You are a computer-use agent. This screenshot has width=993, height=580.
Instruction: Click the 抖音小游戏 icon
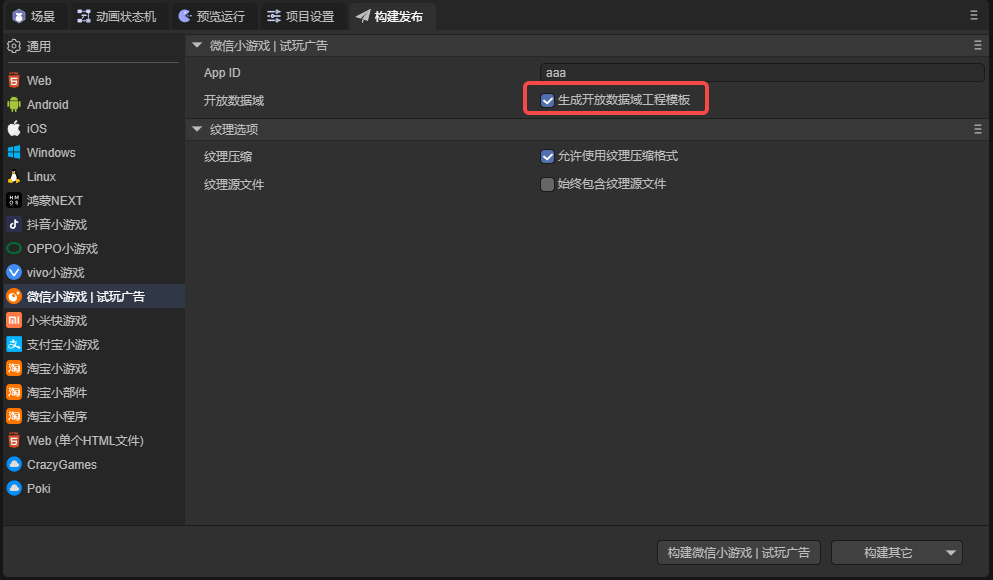[x=14, y=225]
